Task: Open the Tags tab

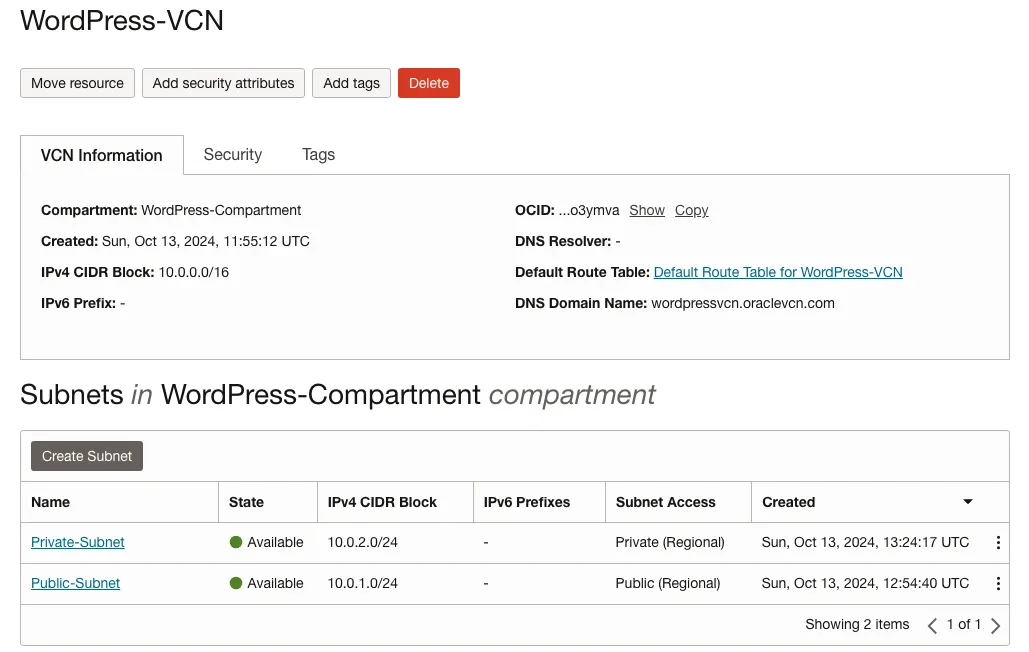Action: point(318,154)
